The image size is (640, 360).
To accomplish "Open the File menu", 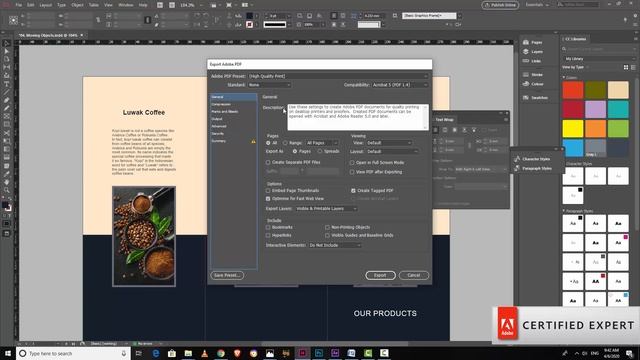I will pyautogui.click(x=19, y=5).
